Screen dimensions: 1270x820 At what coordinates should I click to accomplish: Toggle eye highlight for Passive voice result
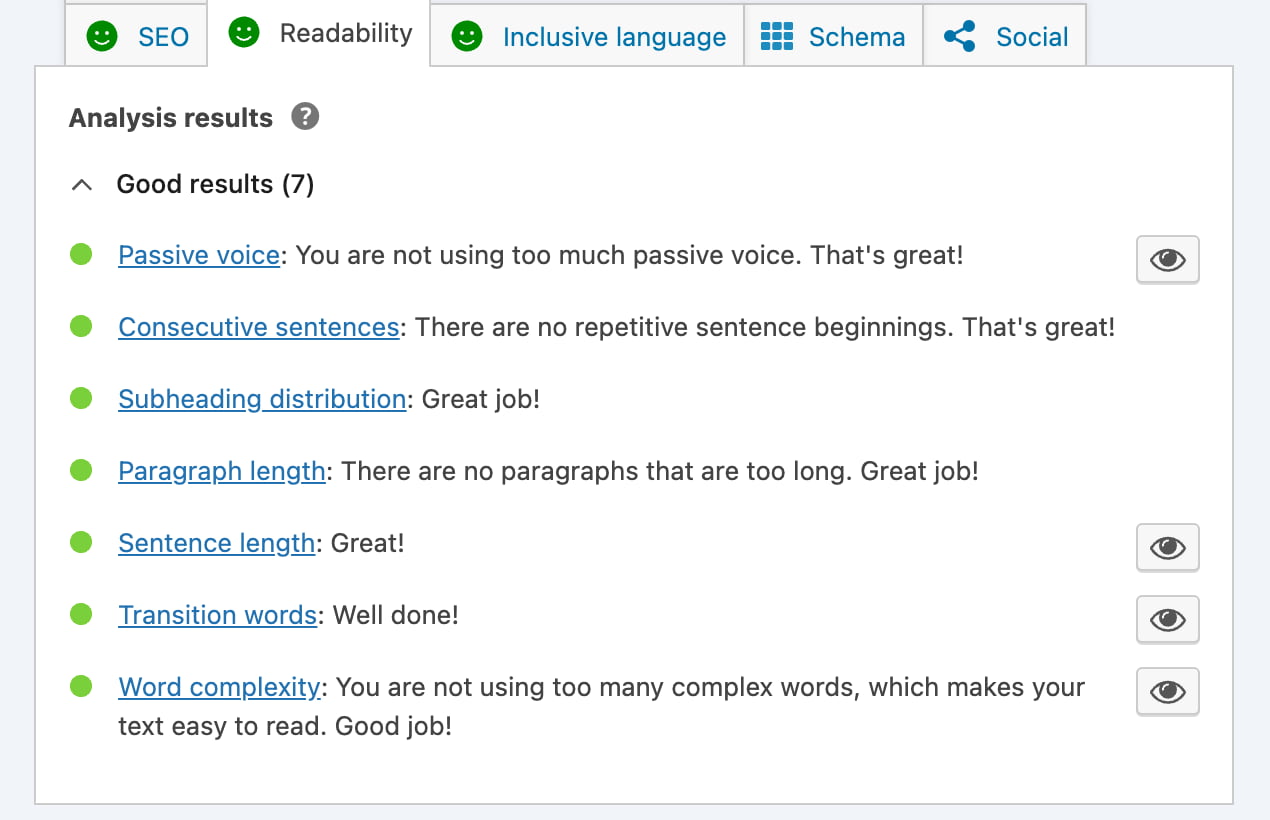[x=1167, y=260]
